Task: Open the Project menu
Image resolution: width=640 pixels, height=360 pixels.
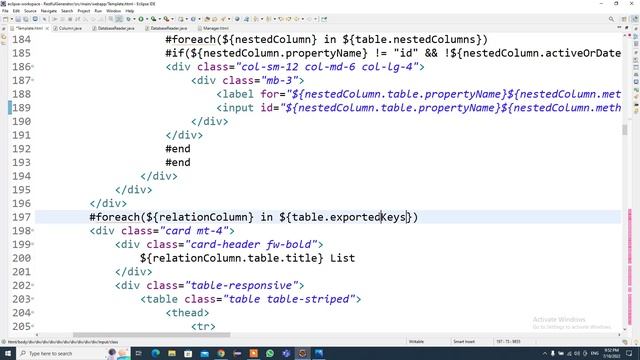Action: [84, 11]
